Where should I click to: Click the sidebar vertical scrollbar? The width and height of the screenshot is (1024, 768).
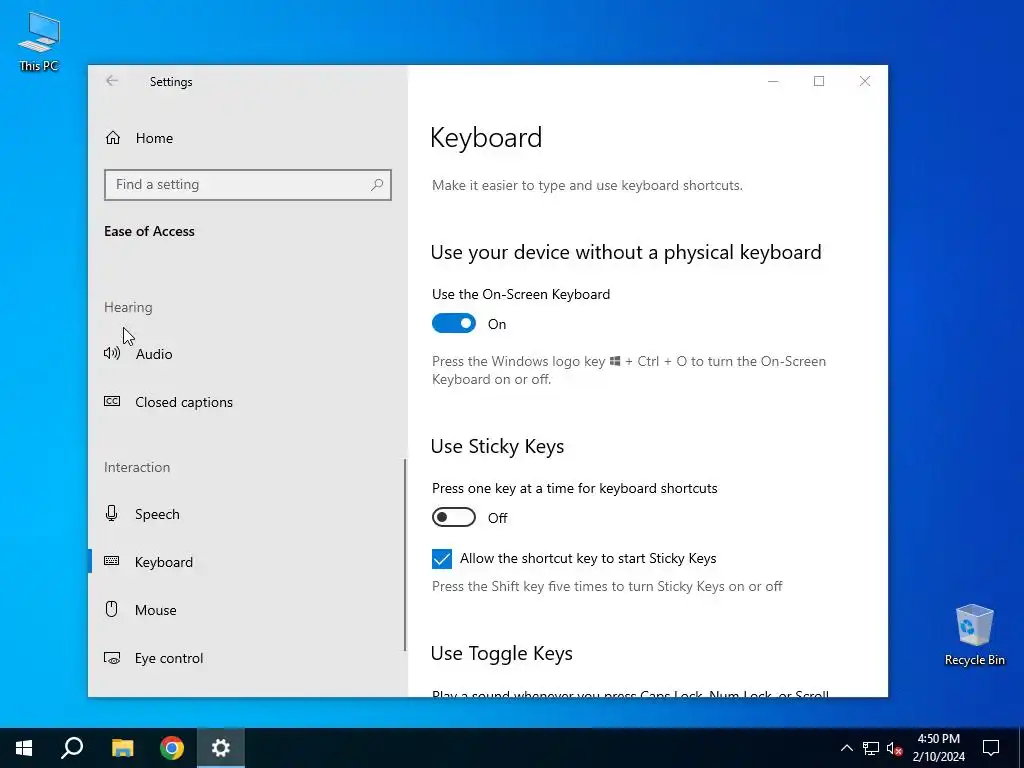coord(405,555)
